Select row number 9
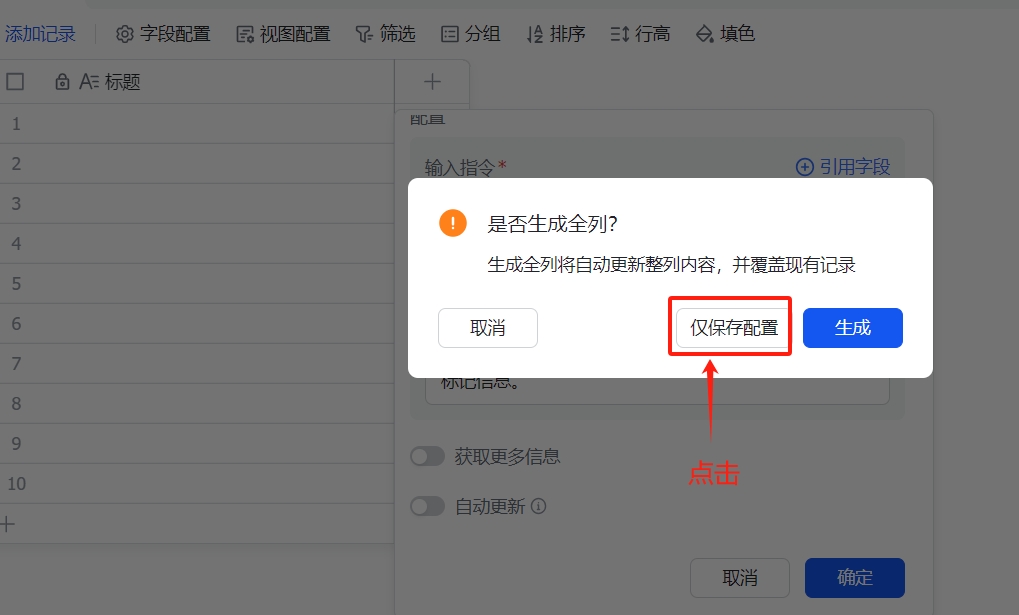The width and height of the screenshot is (1019, 615). point(16,444)
